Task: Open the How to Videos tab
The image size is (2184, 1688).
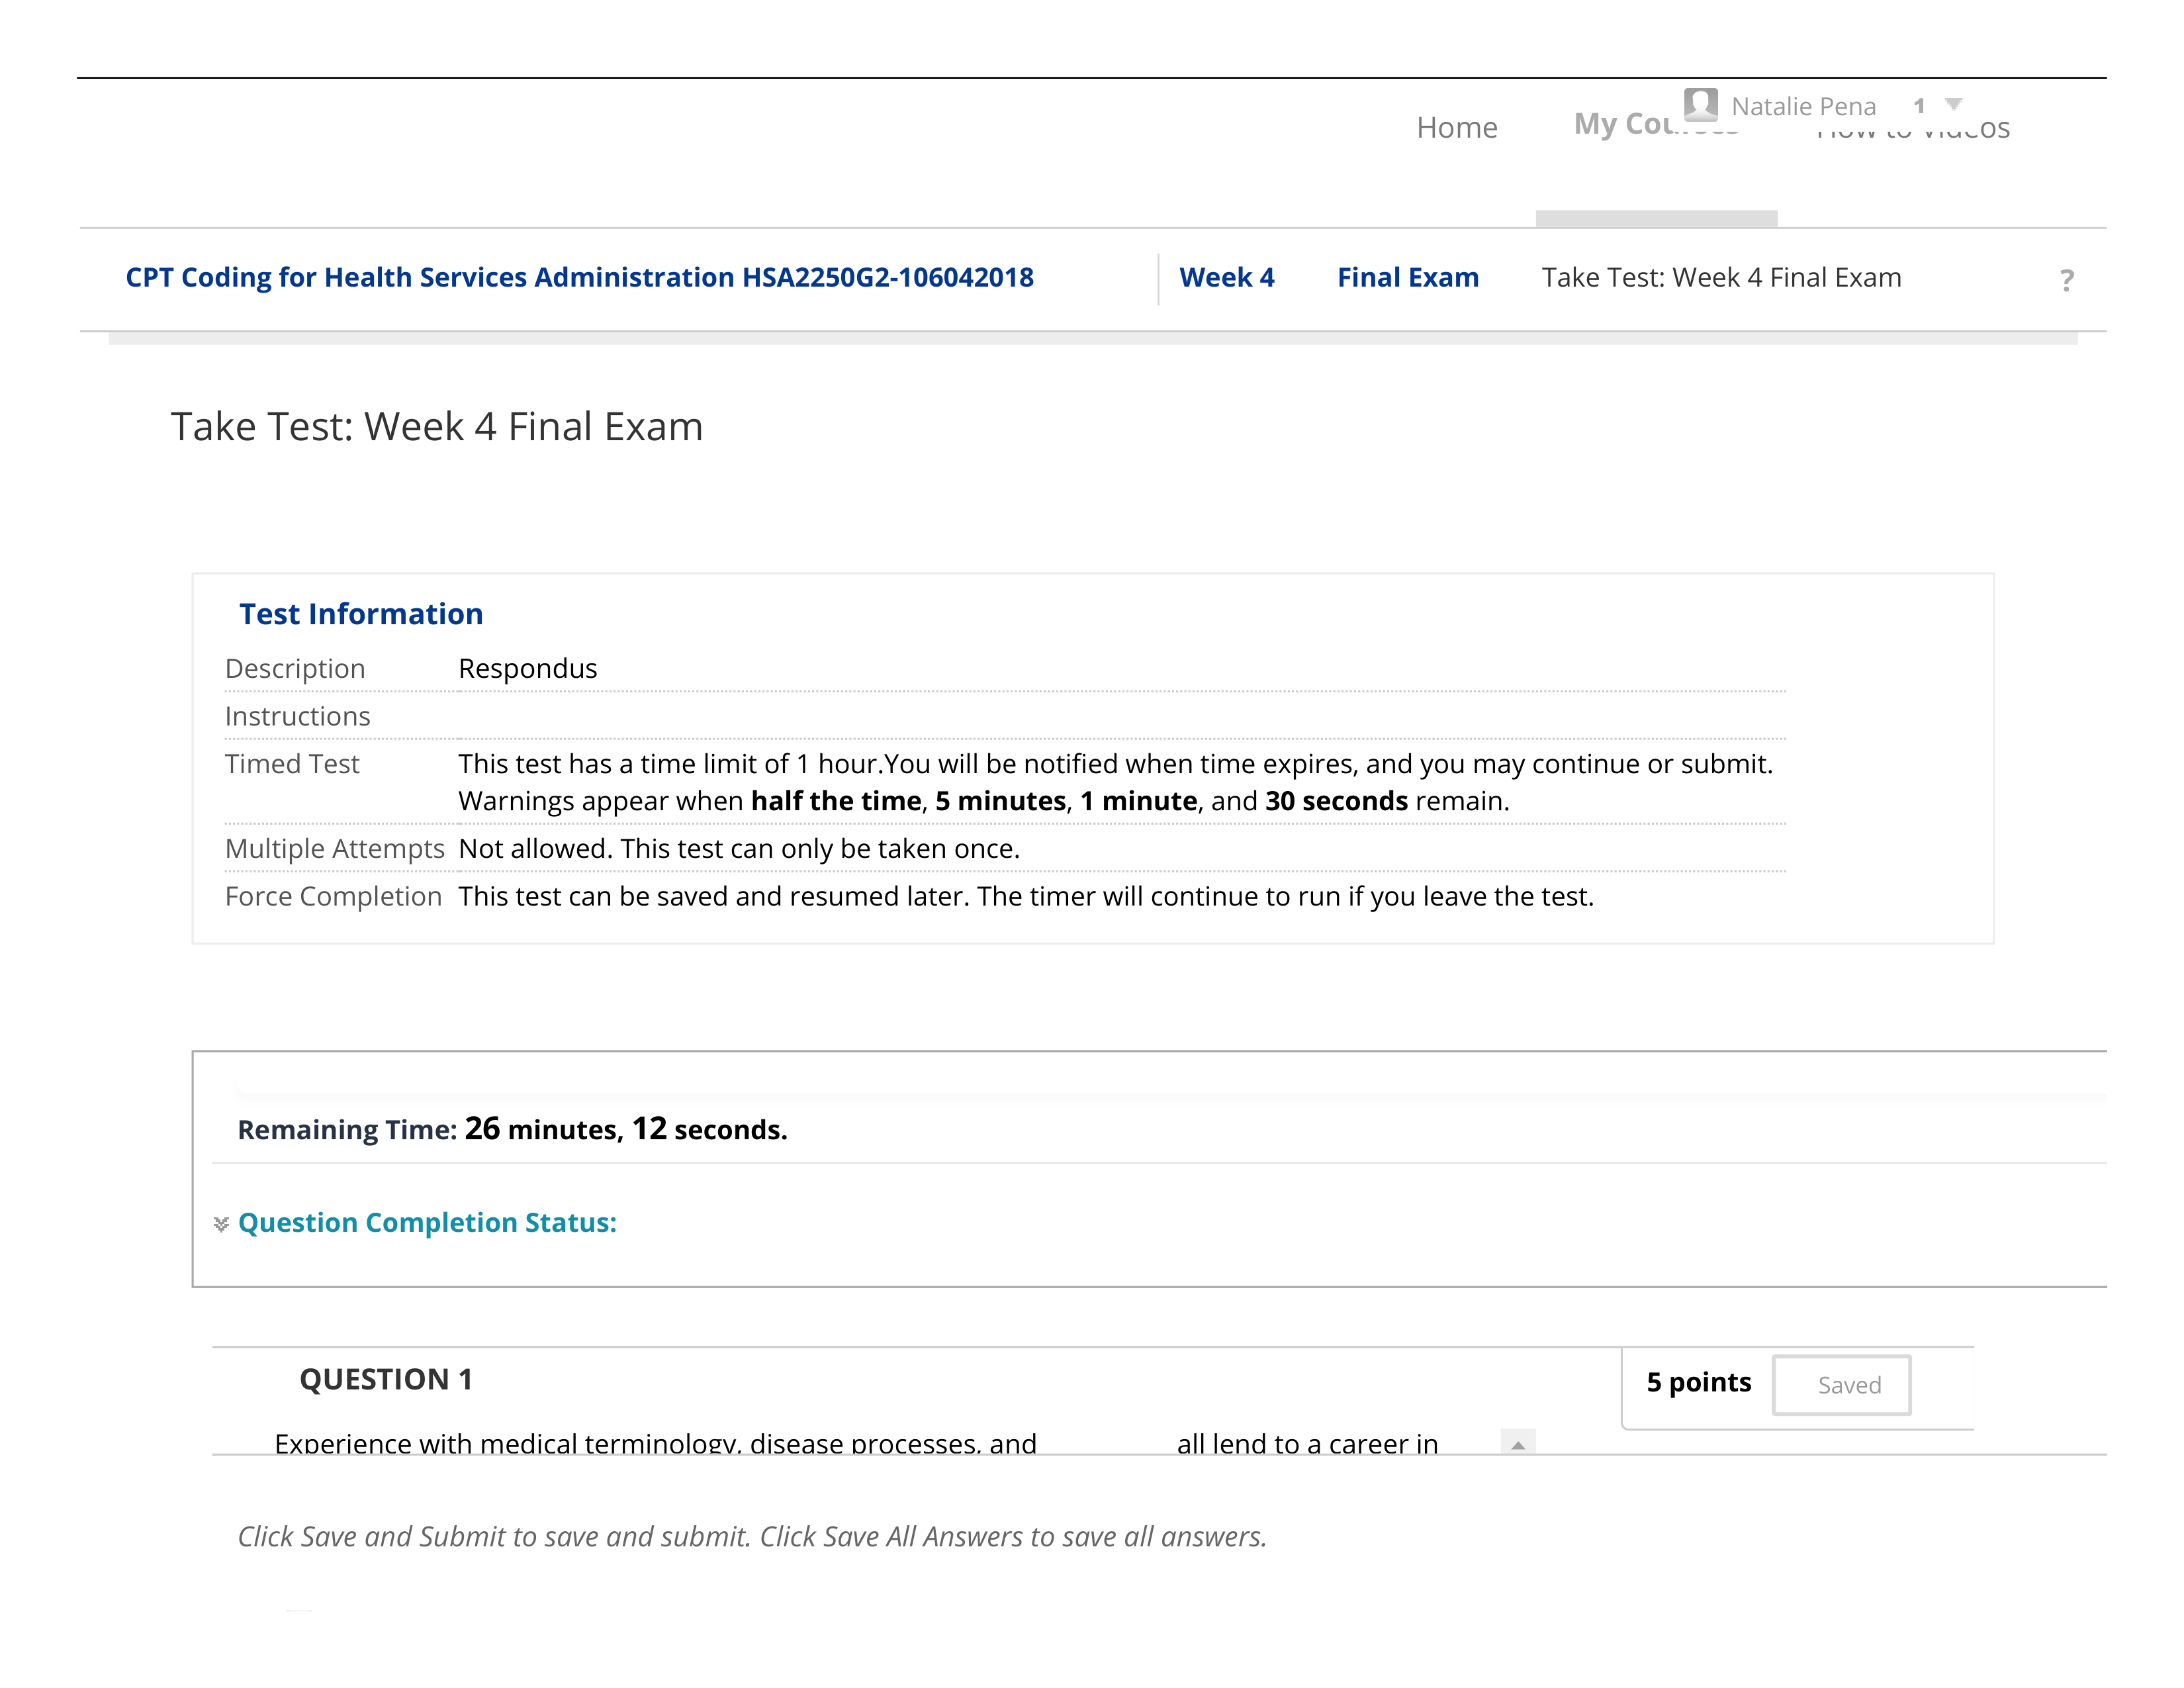Action: 1912,128
